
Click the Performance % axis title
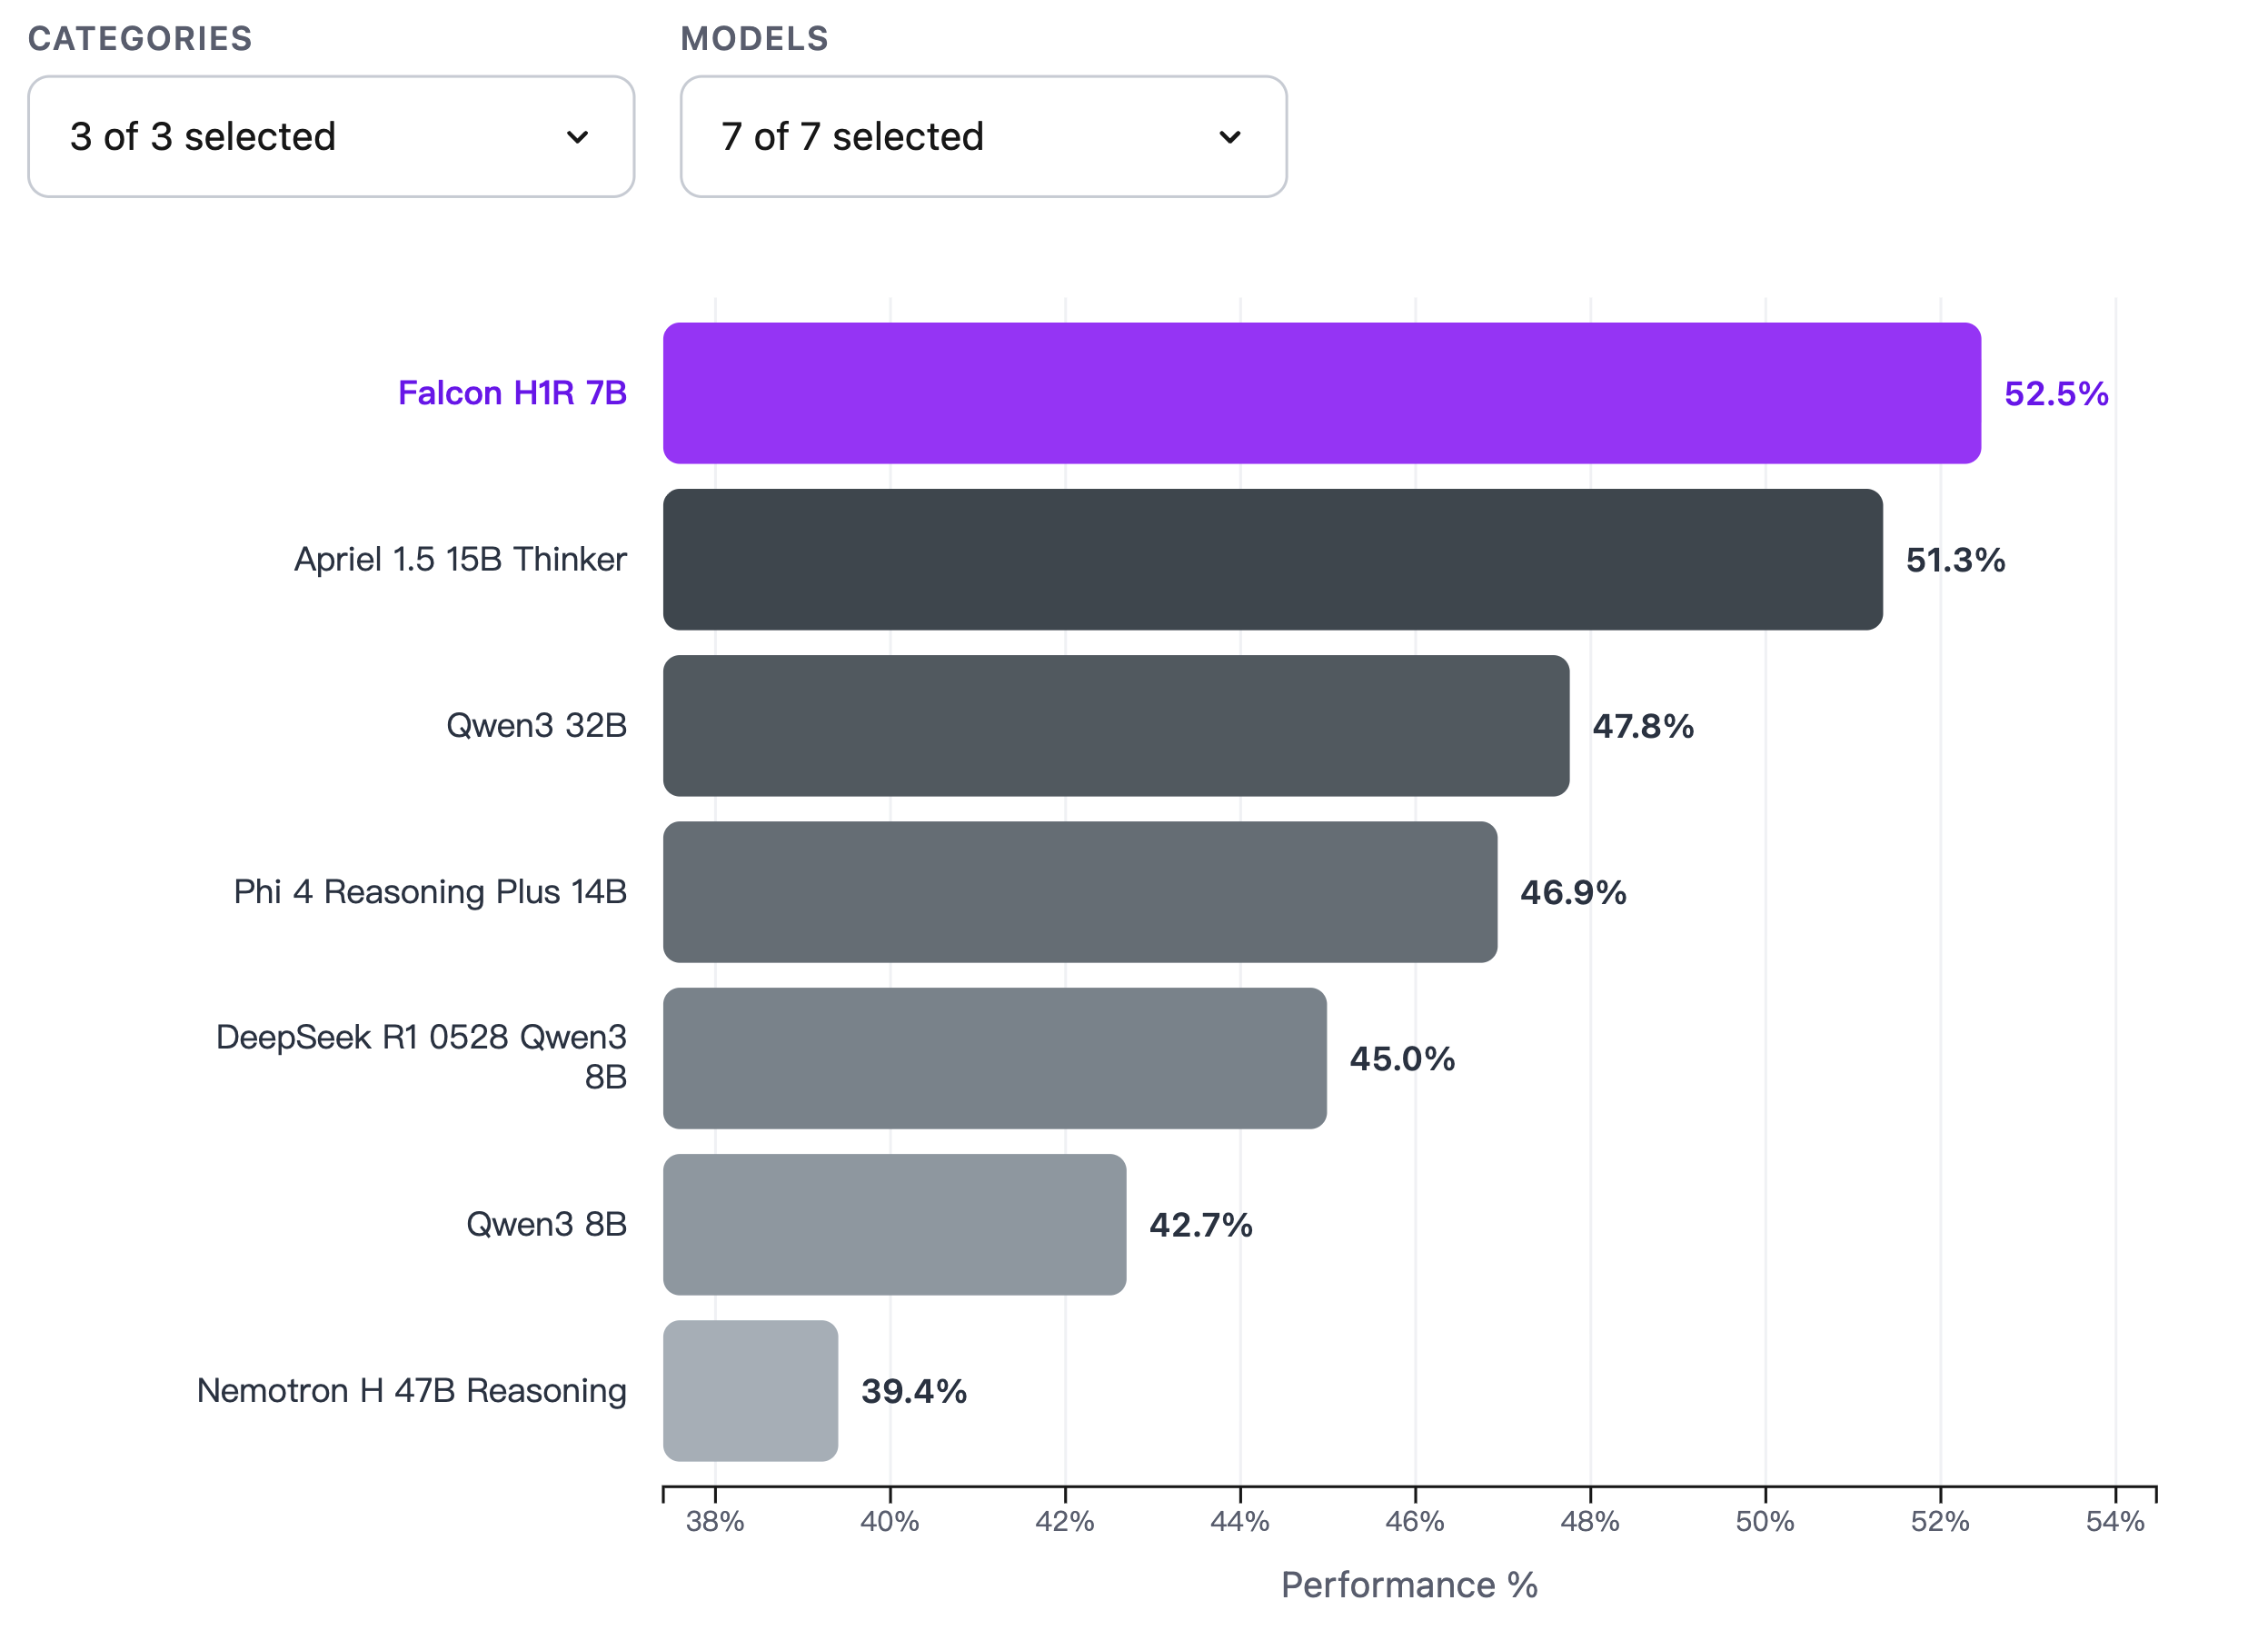(1409, 1585)
